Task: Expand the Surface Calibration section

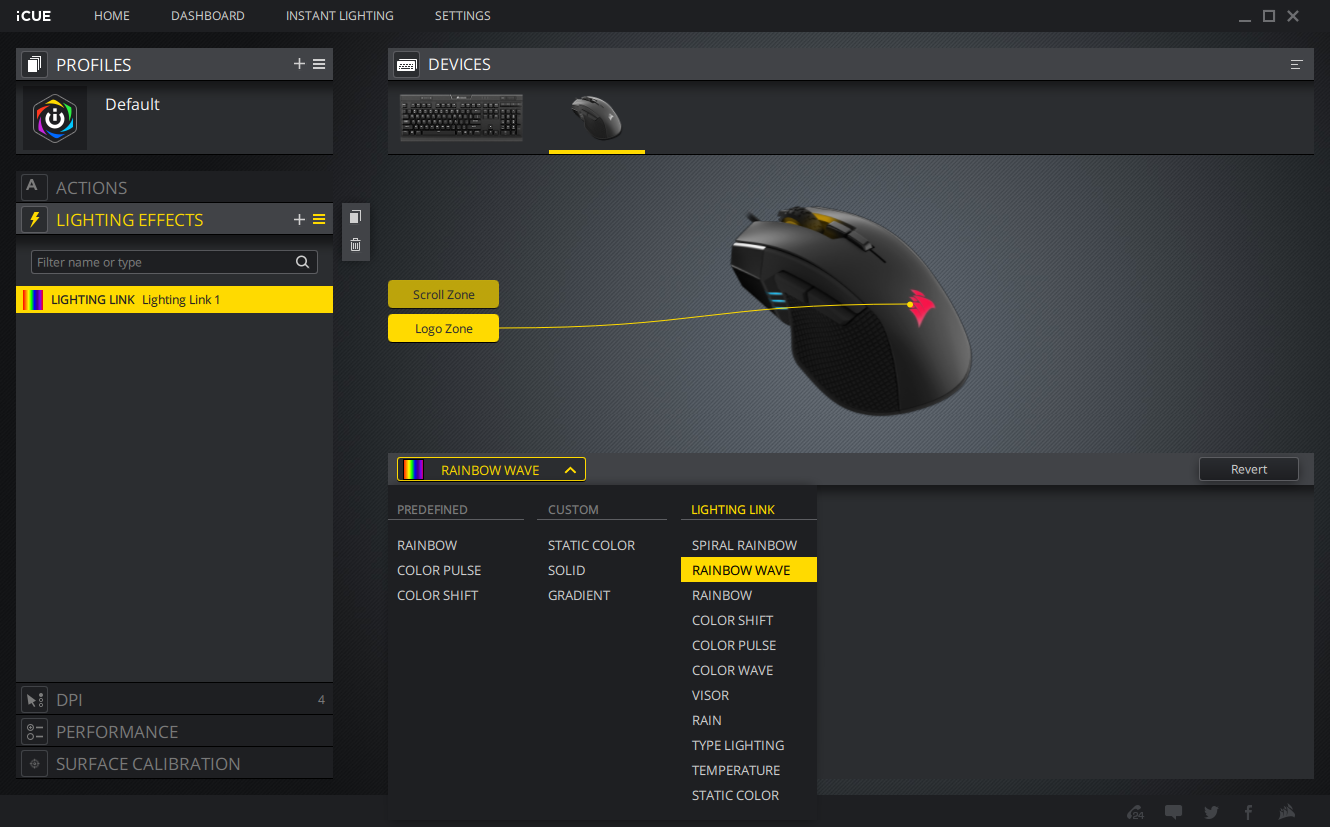Action: pyautogui.click(x=175, y=763)
